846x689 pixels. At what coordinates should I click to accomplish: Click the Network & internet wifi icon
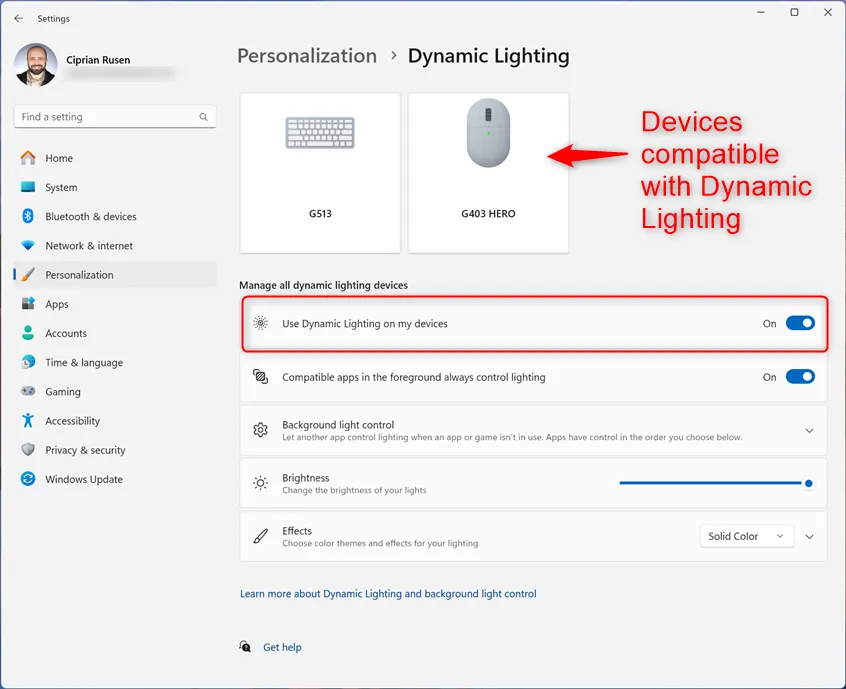[28, 246]
